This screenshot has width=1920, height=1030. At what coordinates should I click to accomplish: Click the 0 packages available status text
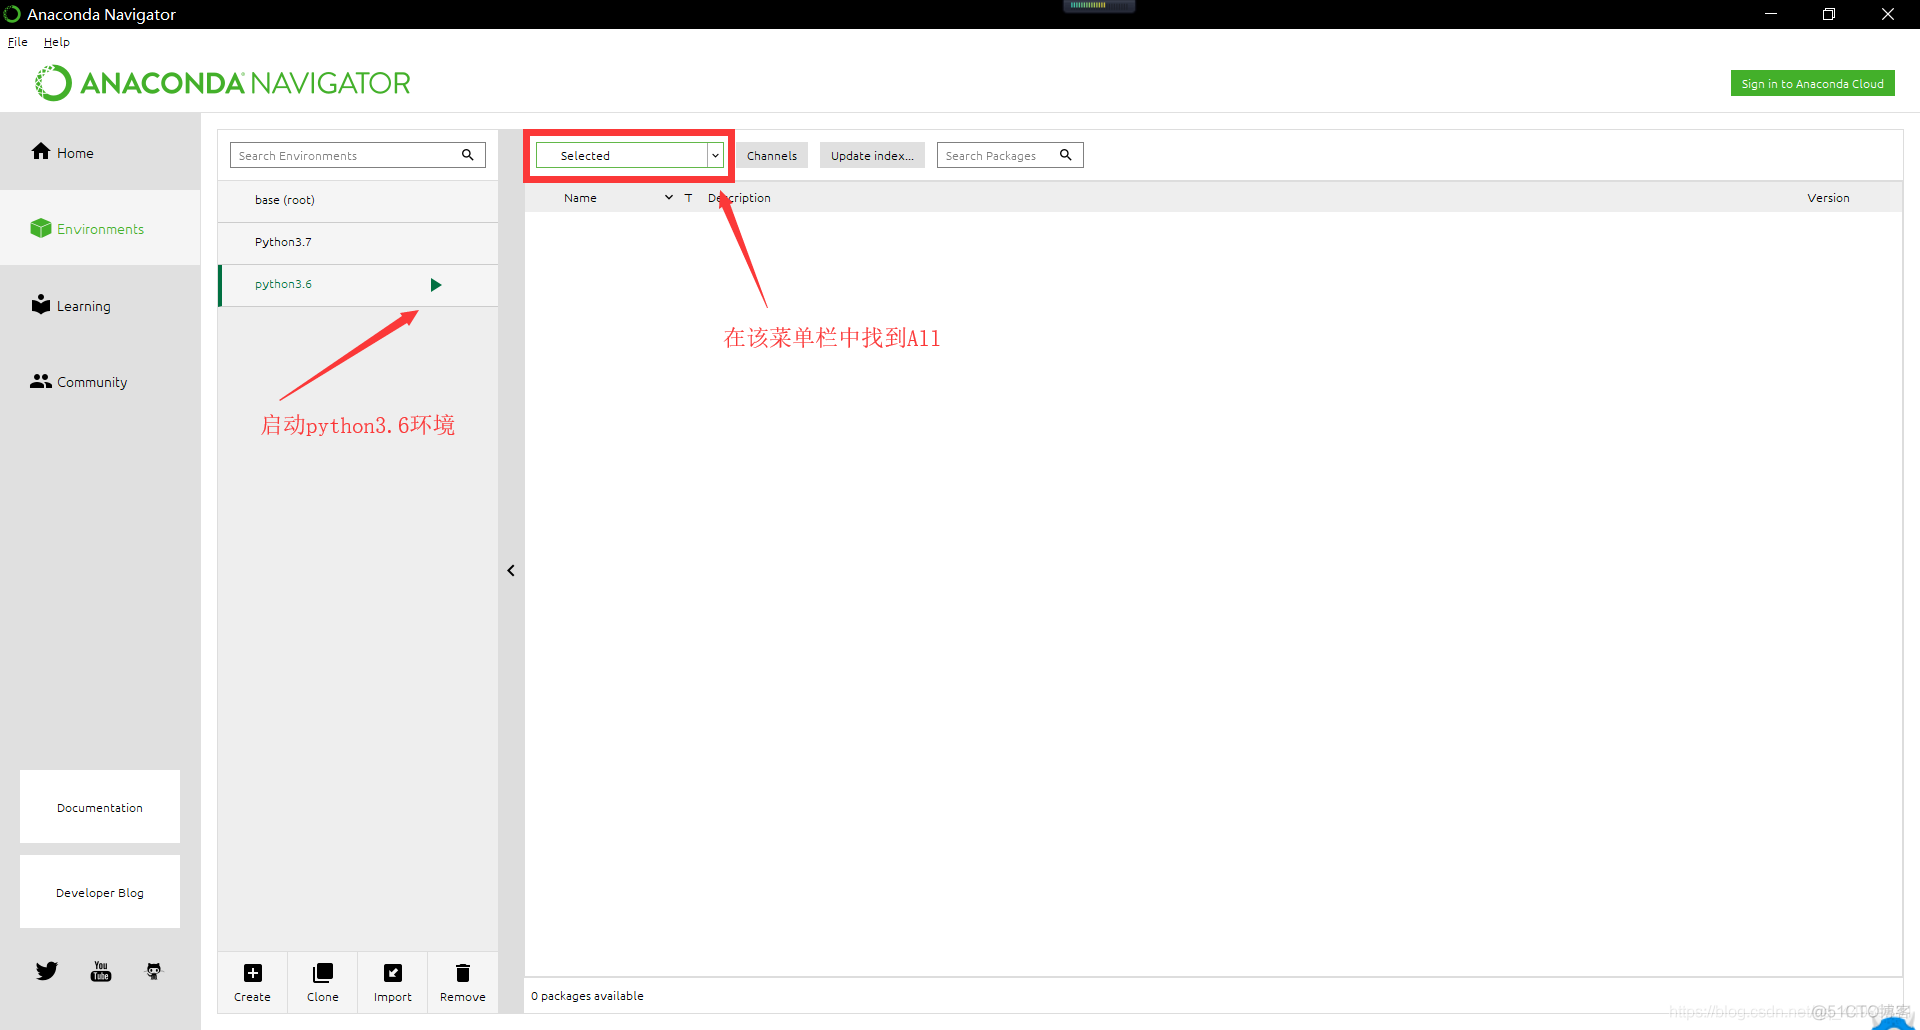(x=587, y=996)
